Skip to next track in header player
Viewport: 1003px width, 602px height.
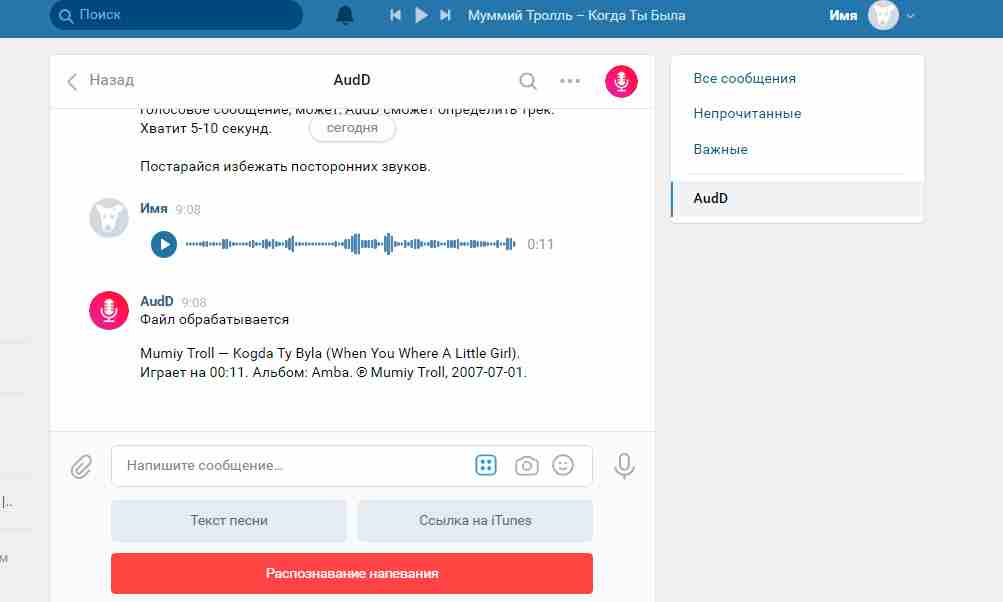tap(446, 15)
